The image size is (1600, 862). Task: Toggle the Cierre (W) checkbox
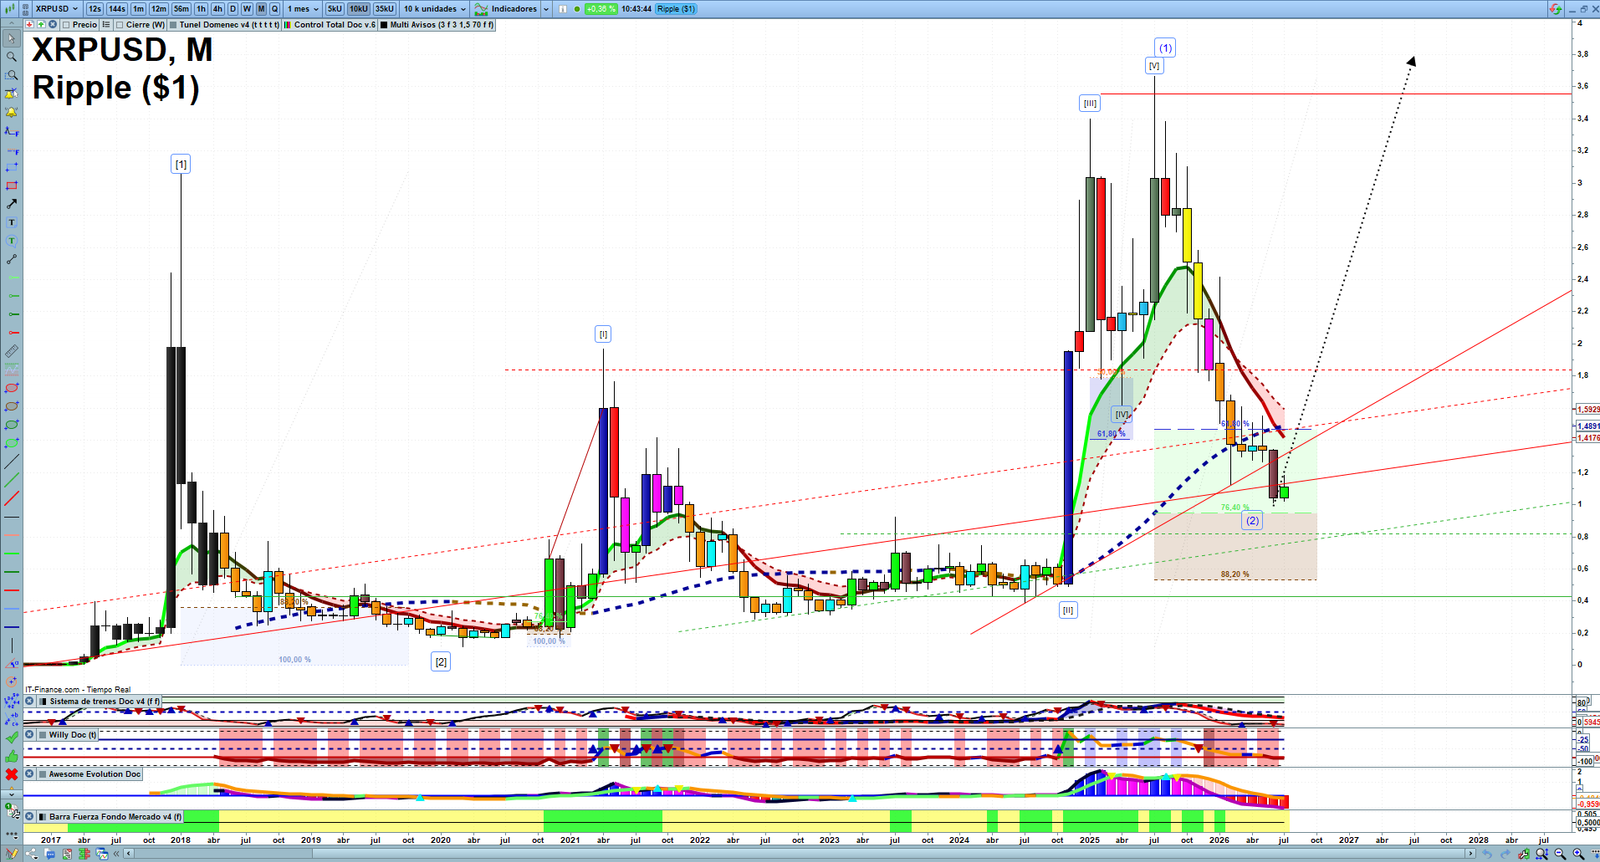(119, 24)
